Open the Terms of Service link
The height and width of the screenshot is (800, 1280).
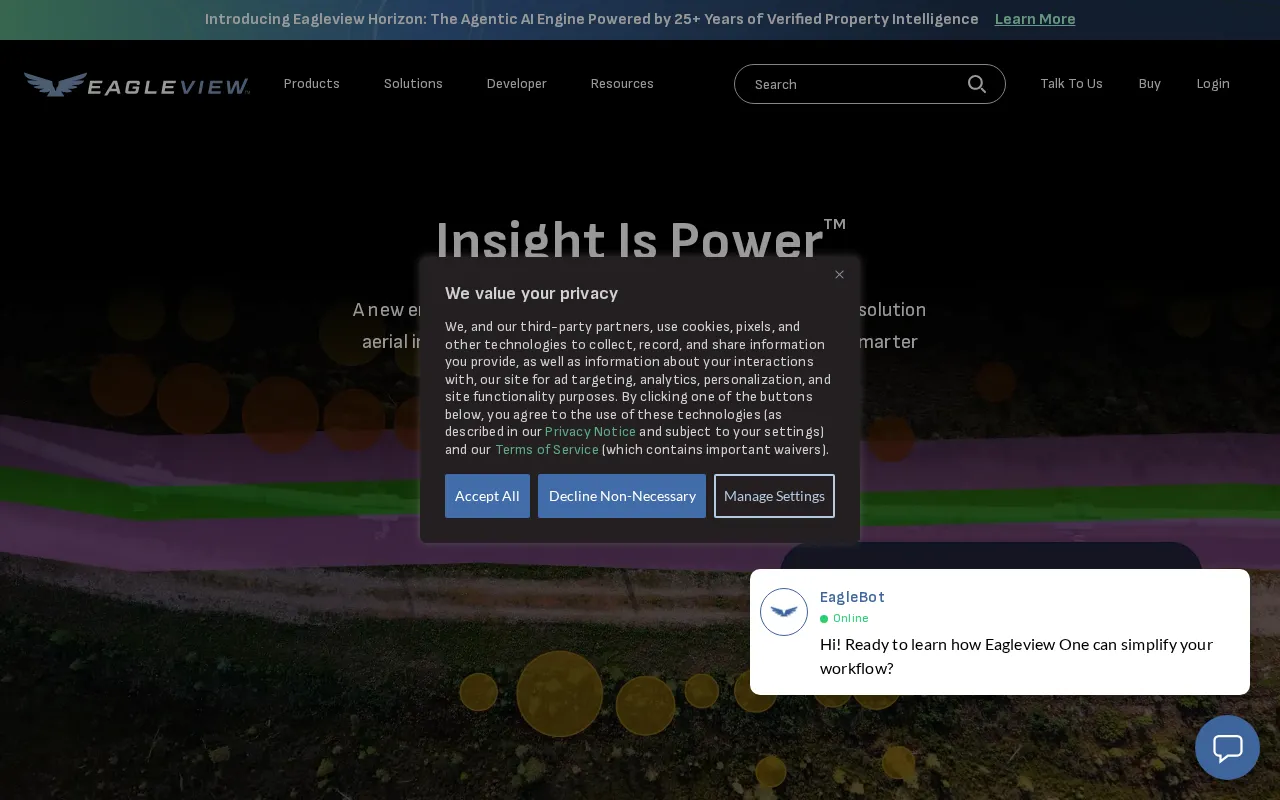(546, 450)
